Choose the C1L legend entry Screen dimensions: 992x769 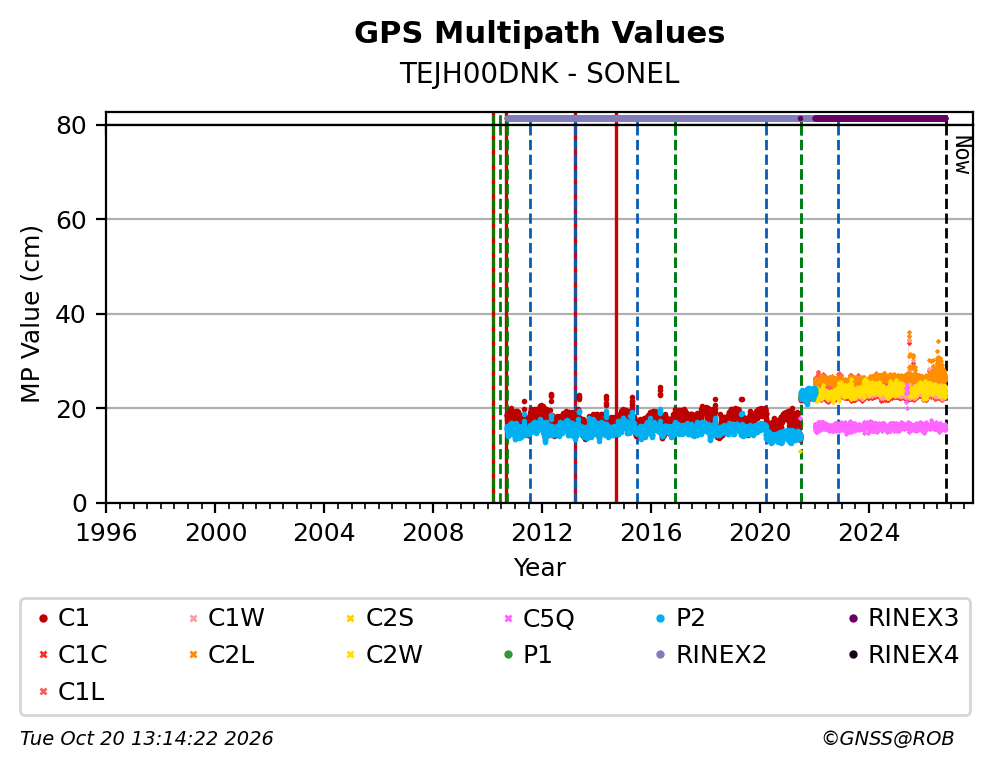click(71, 692)
